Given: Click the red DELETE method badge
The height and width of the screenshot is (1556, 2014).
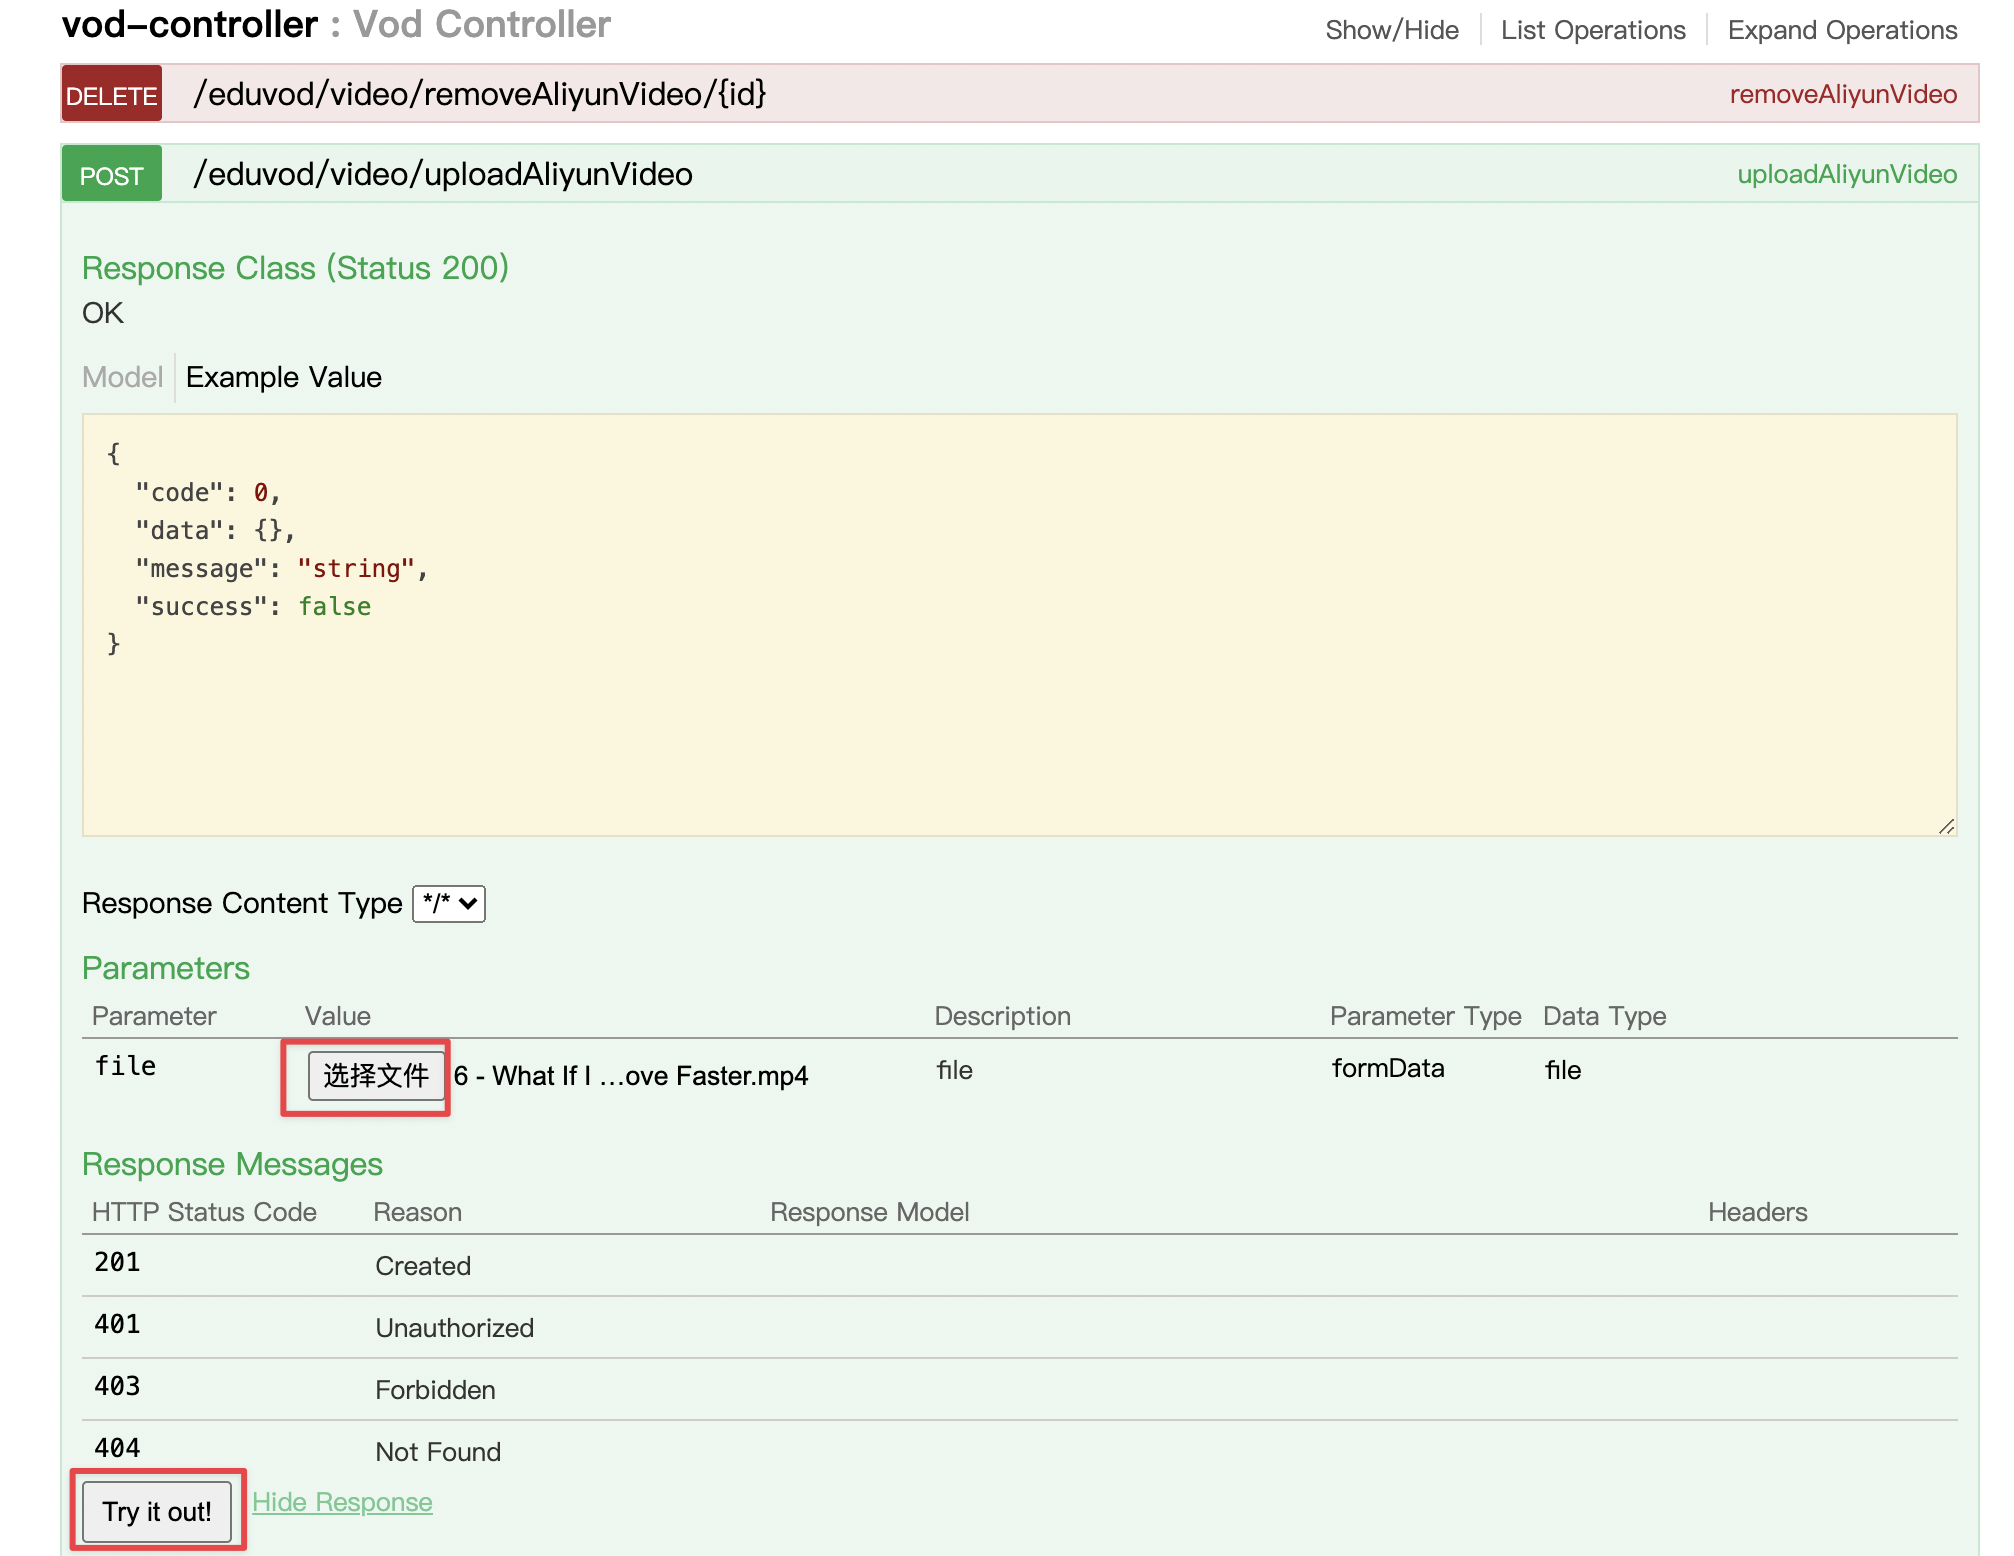Looking at the screenshot, I should tap(112, 94).
